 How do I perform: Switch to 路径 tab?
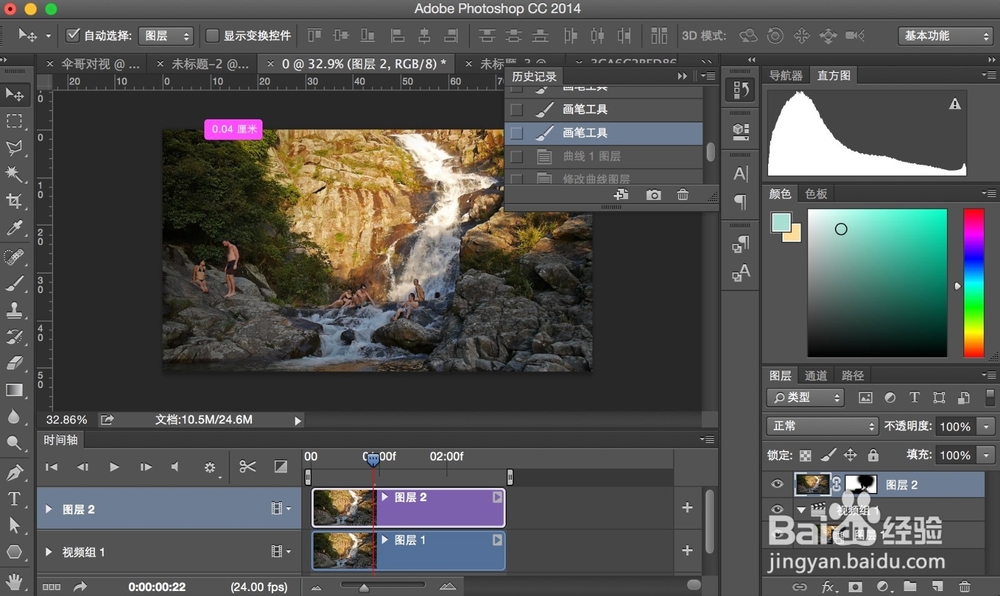click(x=853, y=375)
